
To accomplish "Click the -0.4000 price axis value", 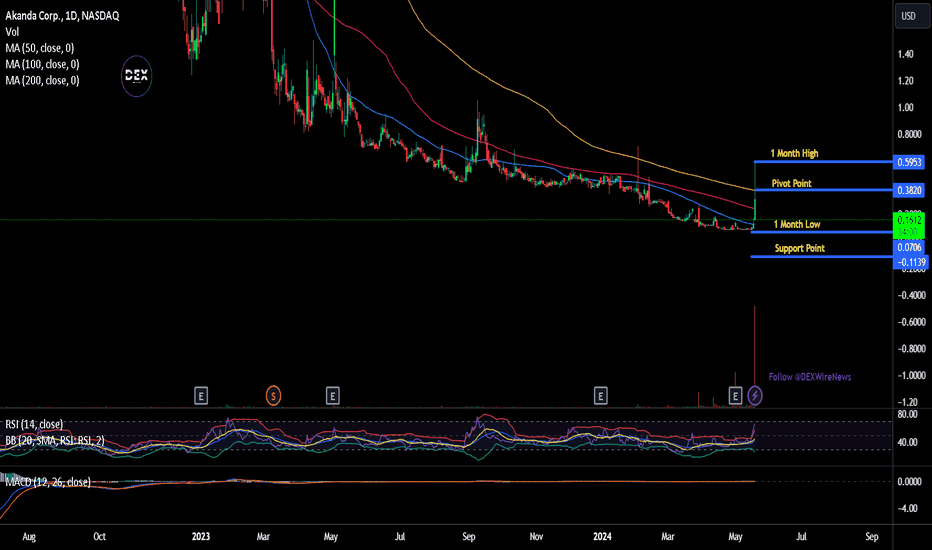I will [911, 295].
